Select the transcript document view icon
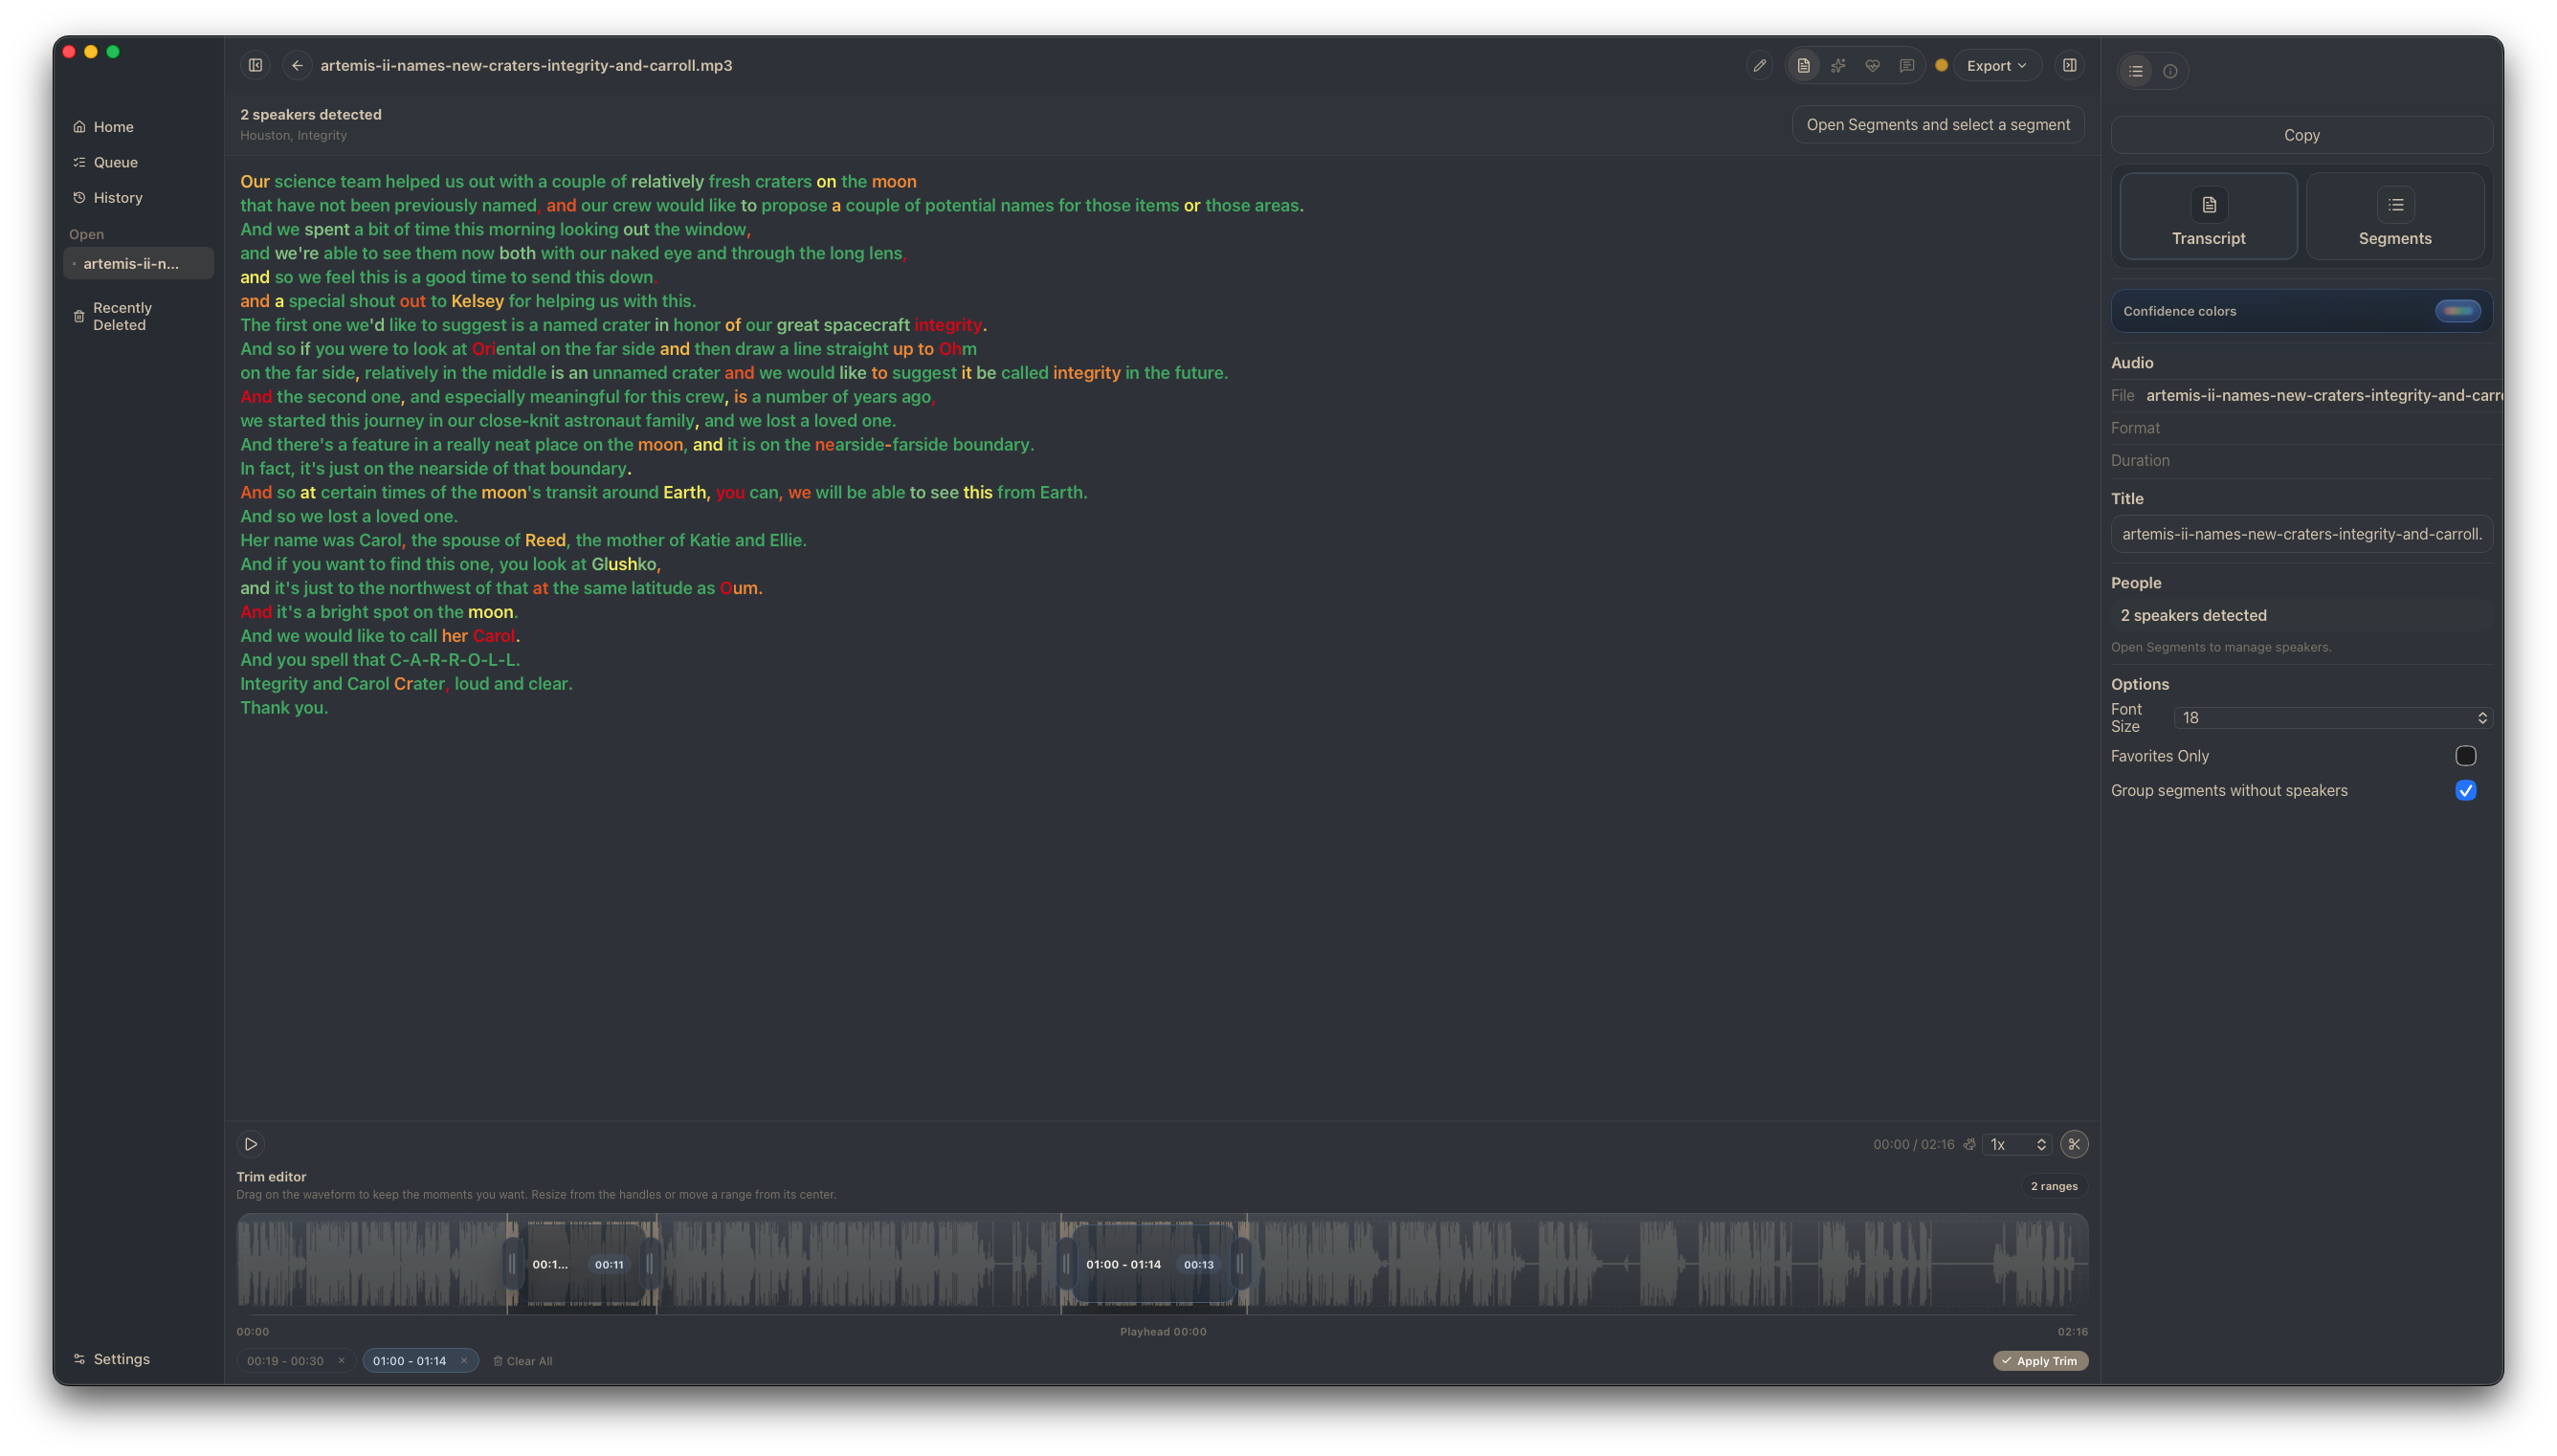 pos(1803,65)
